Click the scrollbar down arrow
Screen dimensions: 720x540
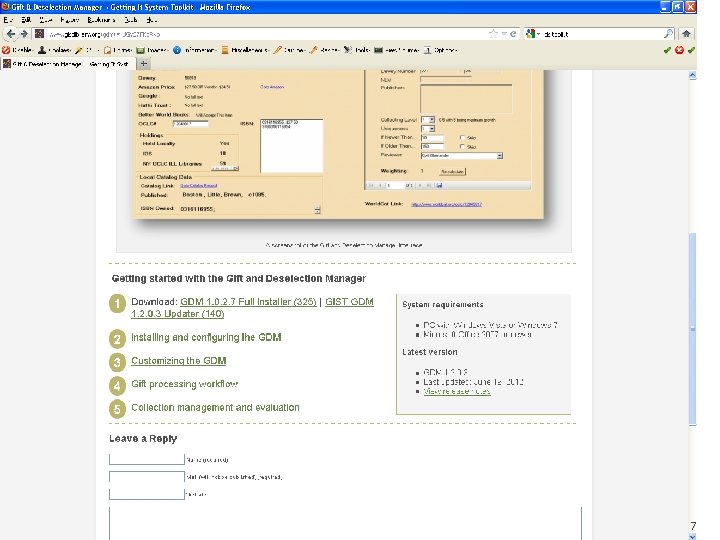pyautogui.click(x=692, y=536)
